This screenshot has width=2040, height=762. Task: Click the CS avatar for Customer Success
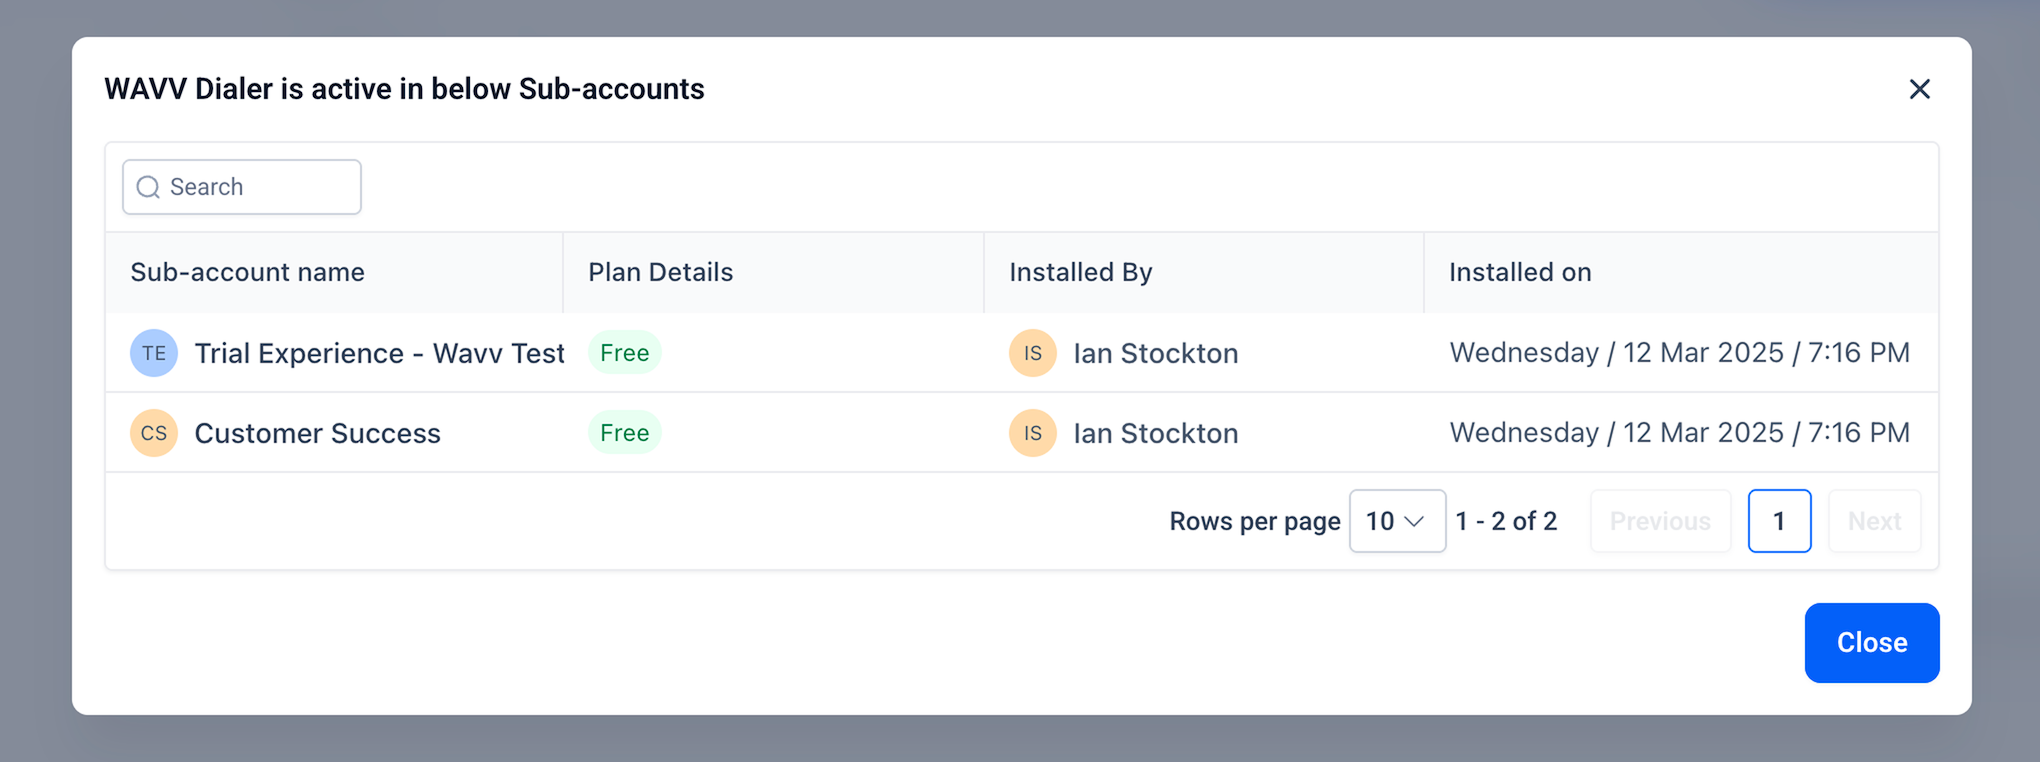(154, 433)
